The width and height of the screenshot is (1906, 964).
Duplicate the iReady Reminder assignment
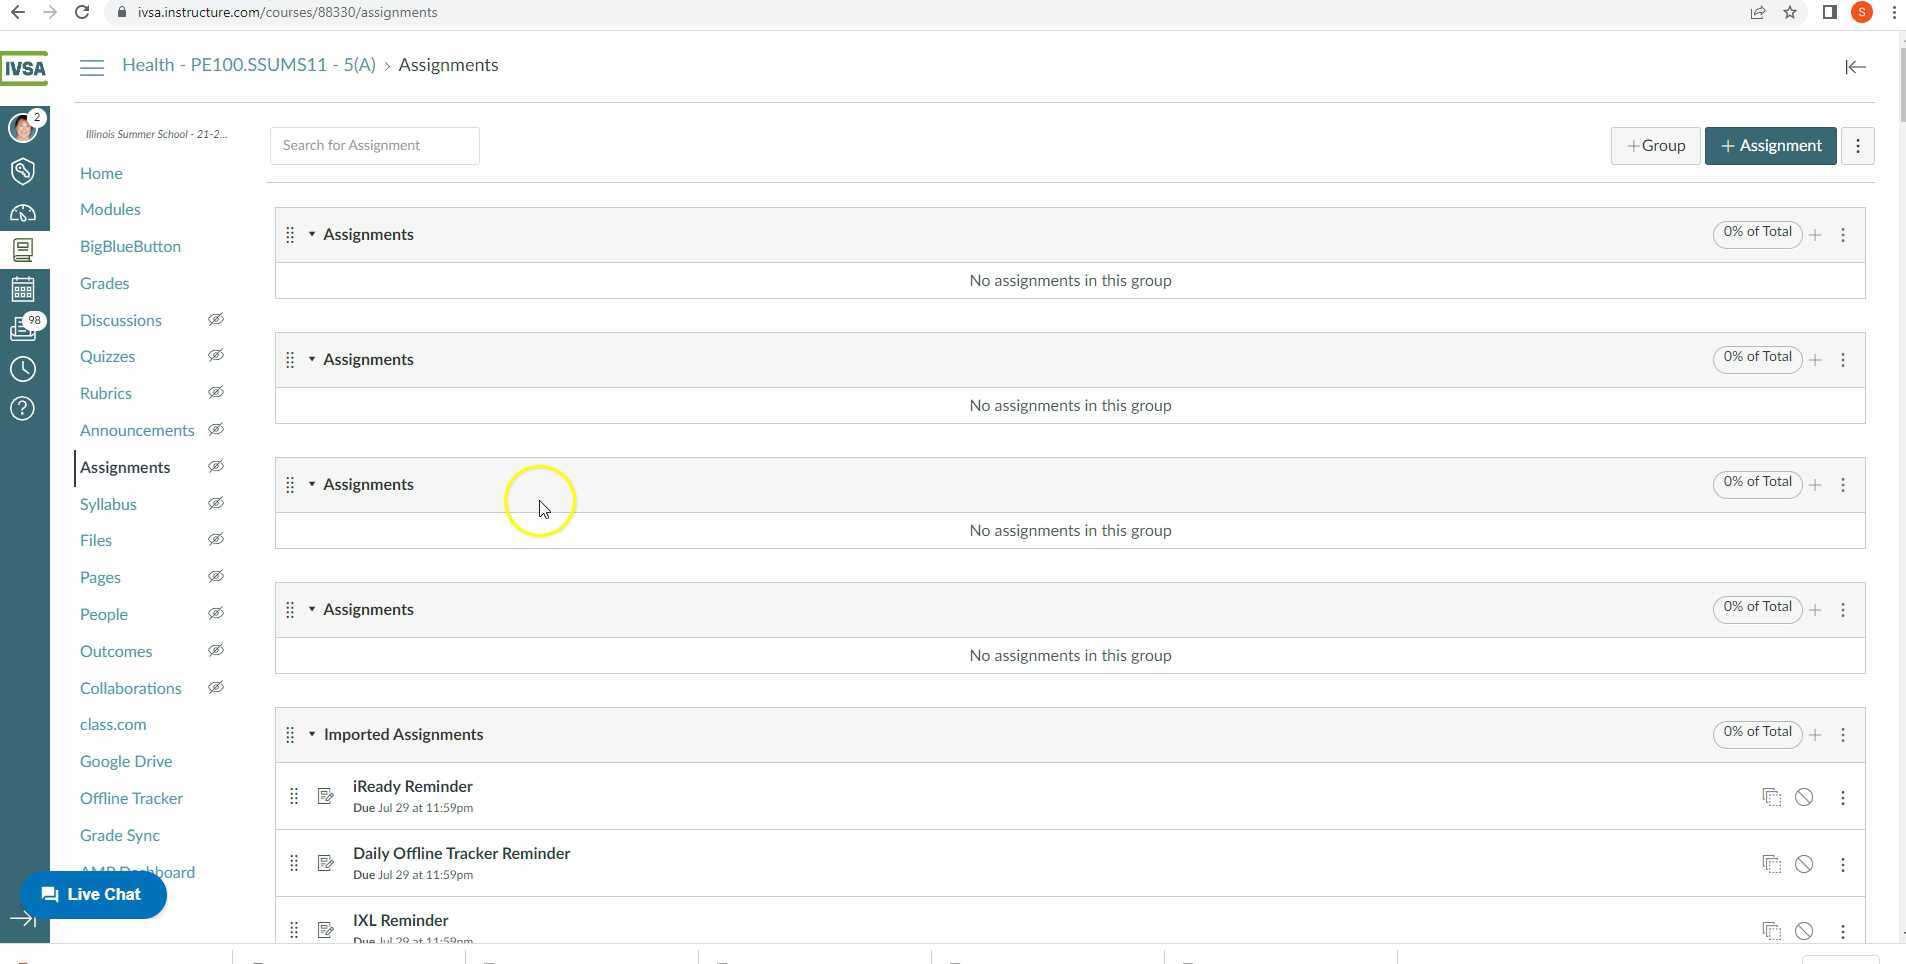(x=1771, y=797)
